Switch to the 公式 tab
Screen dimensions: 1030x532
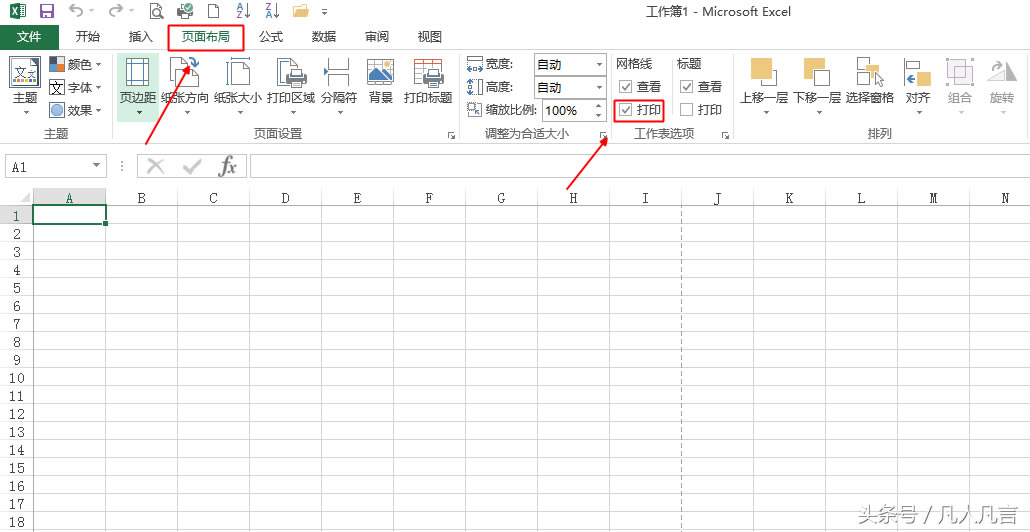point(270,37)
